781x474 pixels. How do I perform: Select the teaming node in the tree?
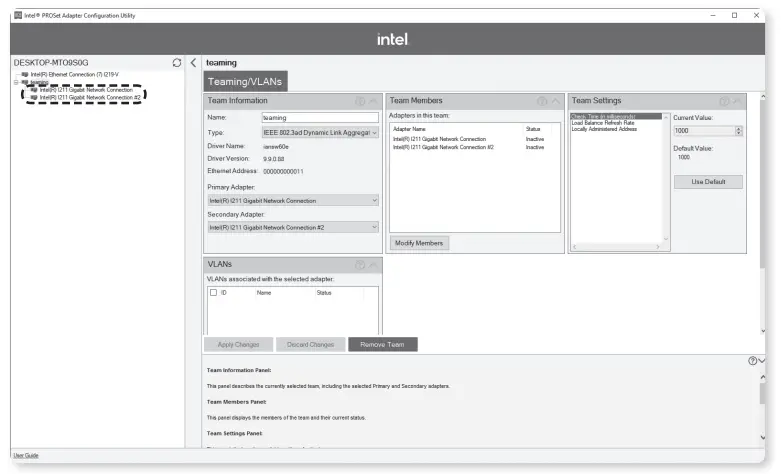pyautogui.click(x=39, y=82)
